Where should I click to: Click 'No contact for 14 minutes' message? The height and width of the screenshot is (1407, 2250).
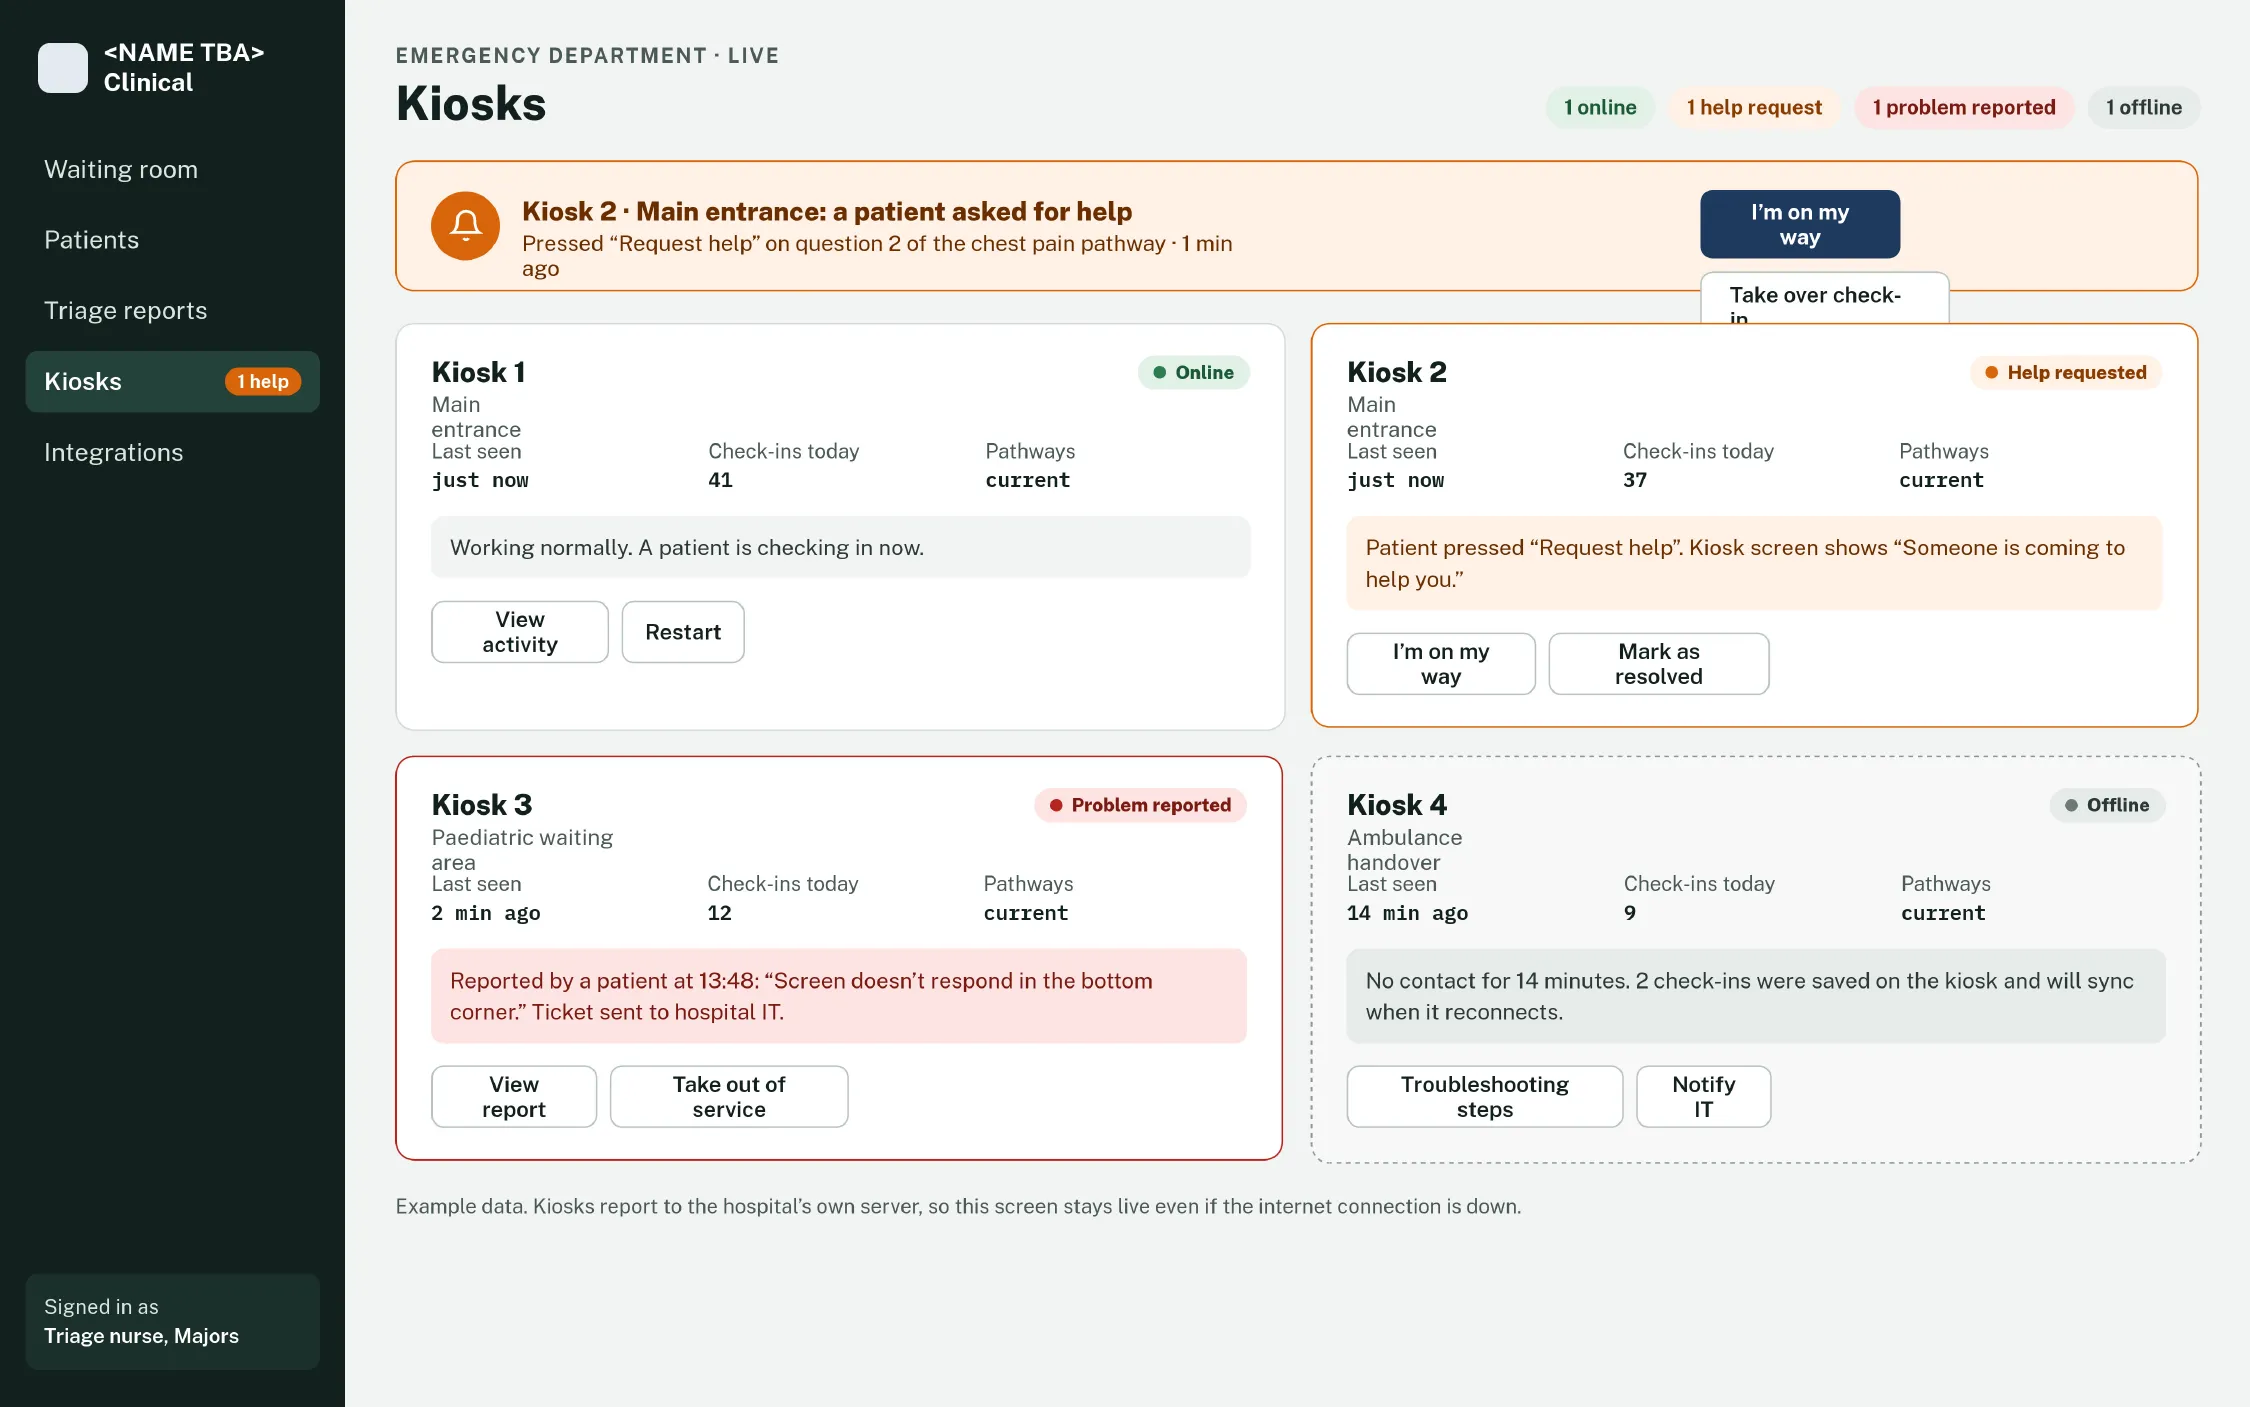click(x=1756, y=997)
